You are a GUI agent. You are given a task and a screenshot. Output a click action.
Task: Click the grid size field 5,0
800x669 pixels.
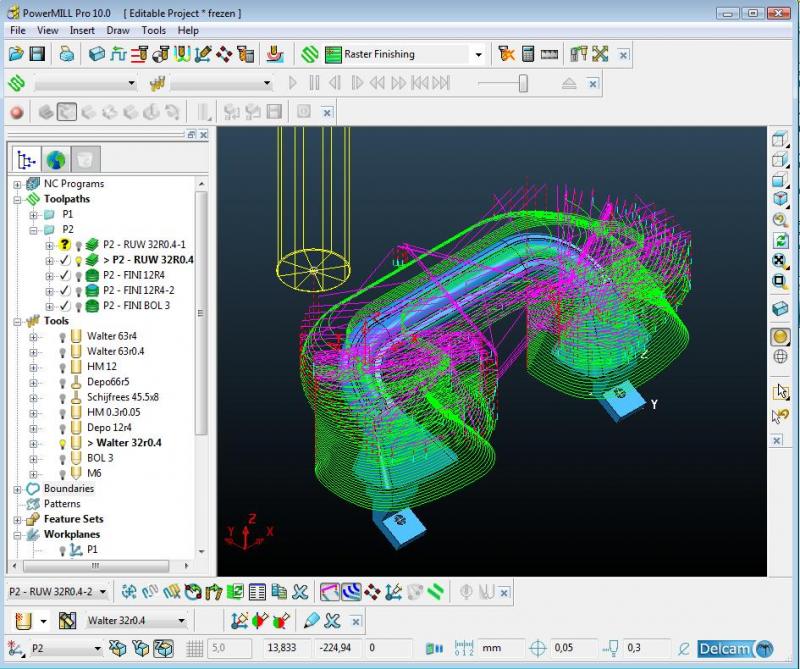[x=229, y=648]
